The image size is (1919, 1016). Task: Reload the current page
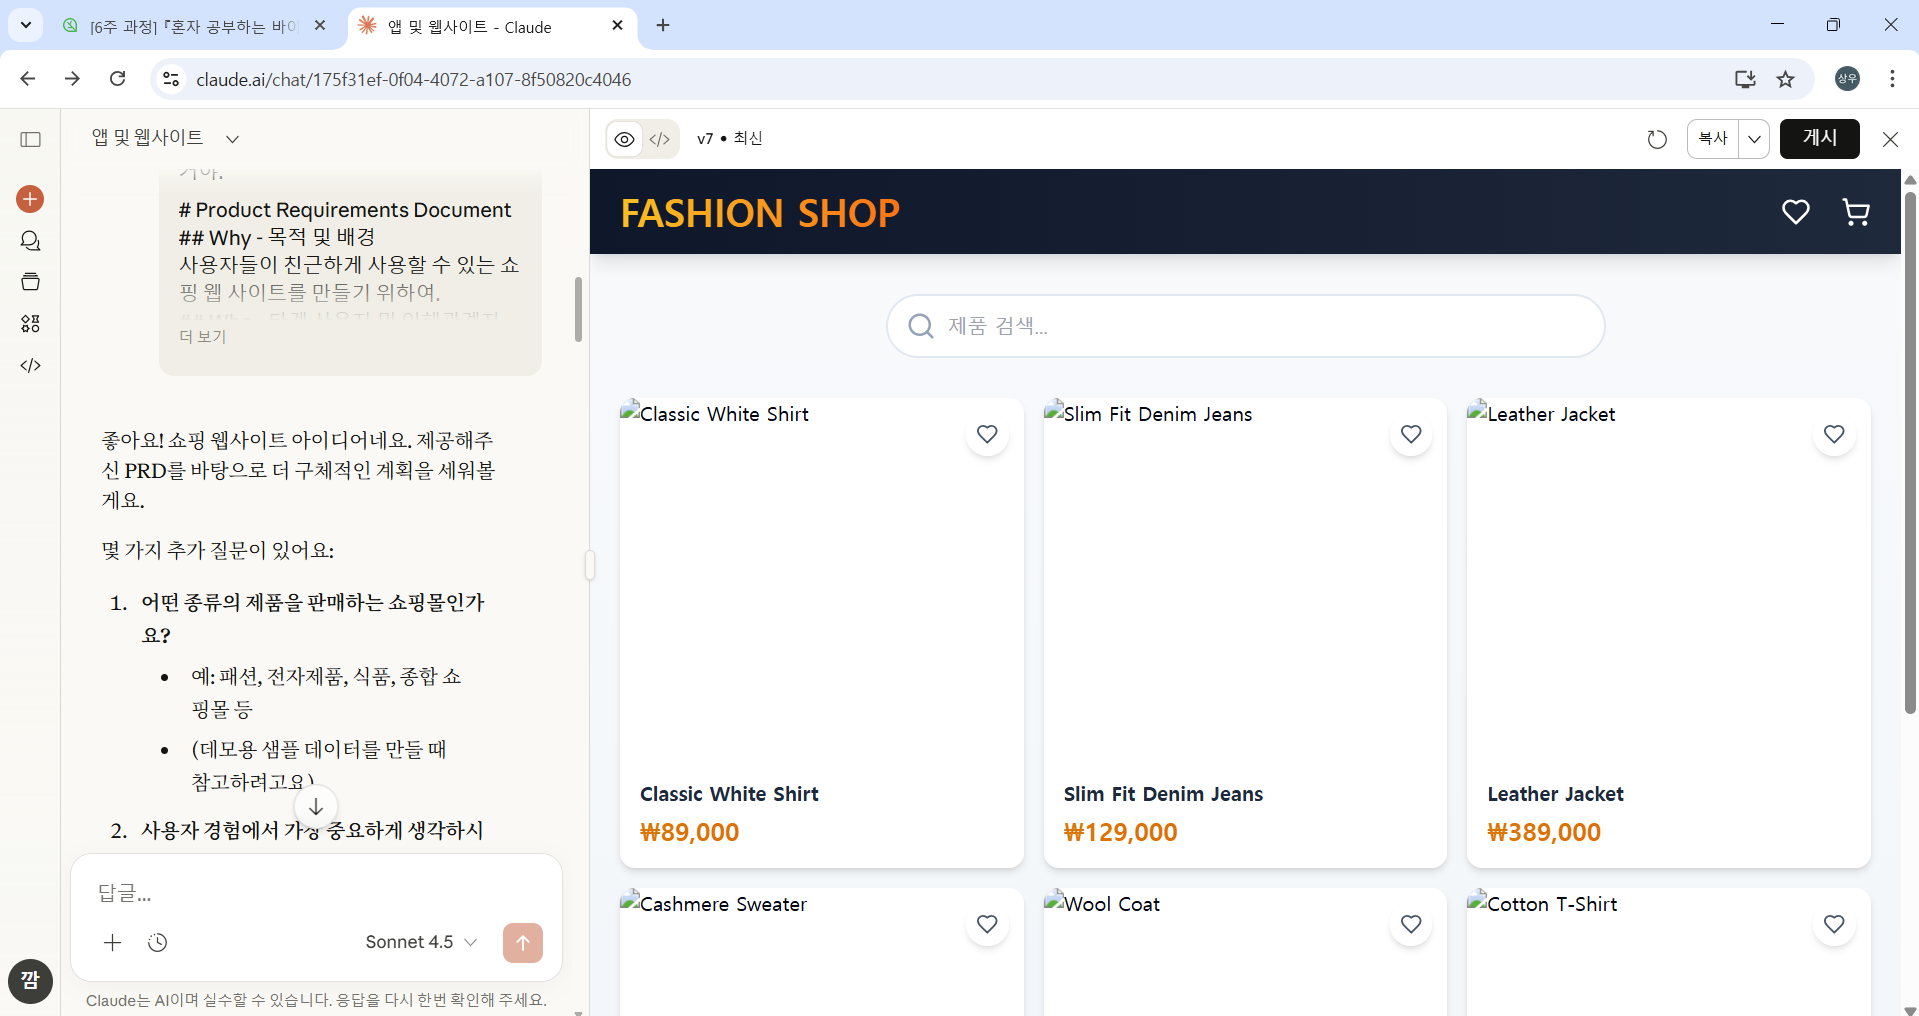pyautogui.click(x=118, y=79)
